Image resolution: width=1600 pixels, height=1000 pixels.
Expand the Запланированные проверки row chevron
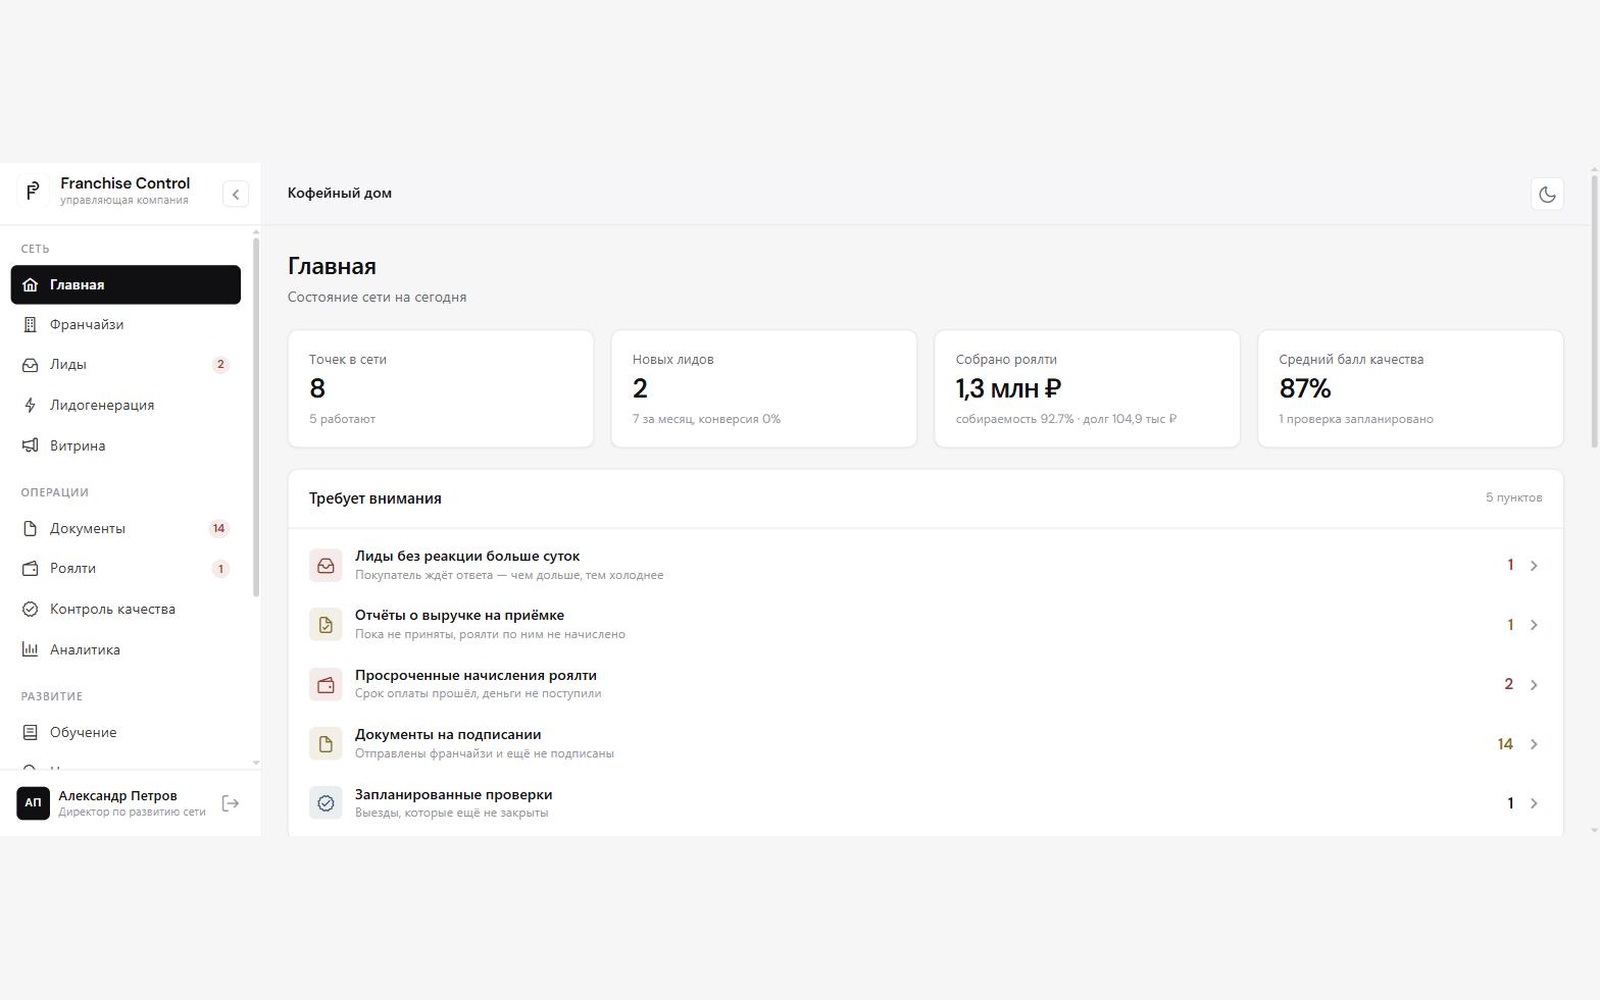point(1534,803)
